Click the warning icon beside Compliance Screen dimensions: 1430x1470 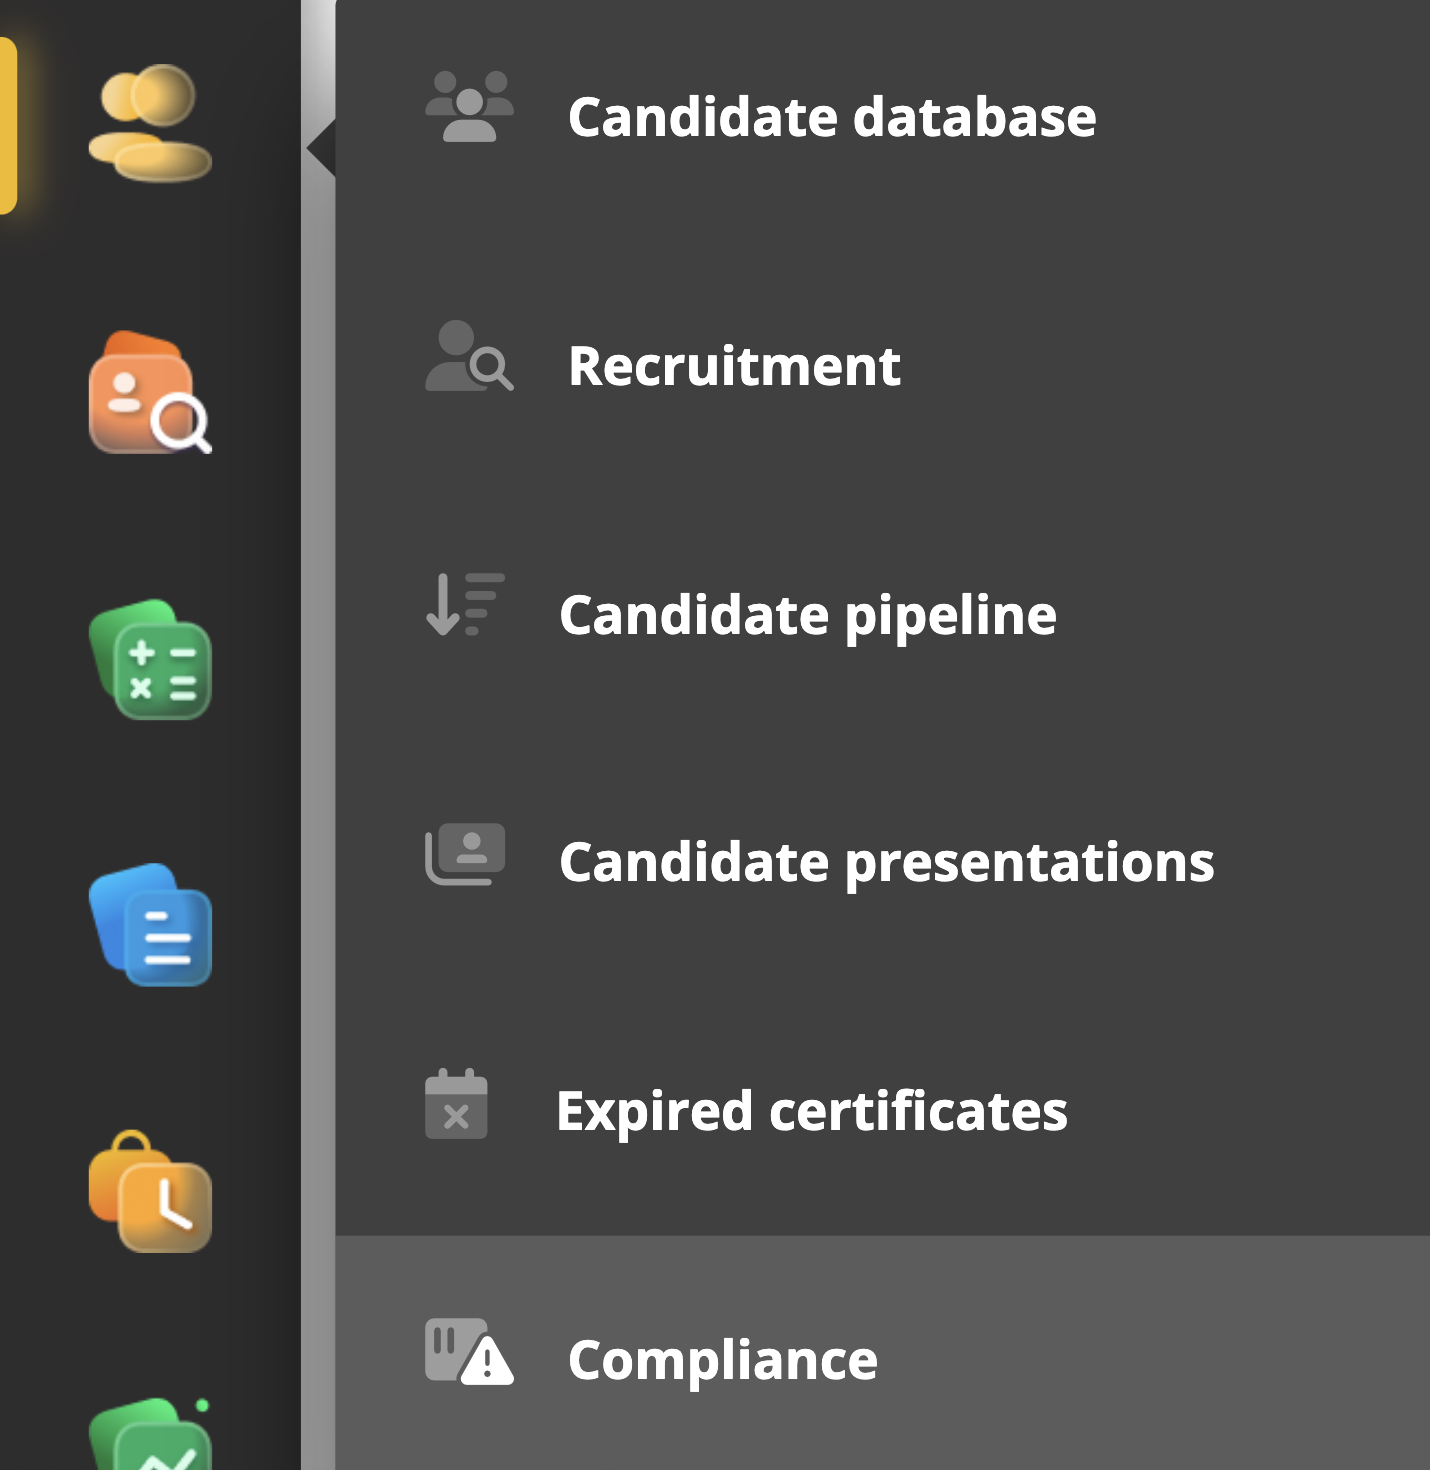tap(468, 1353)
